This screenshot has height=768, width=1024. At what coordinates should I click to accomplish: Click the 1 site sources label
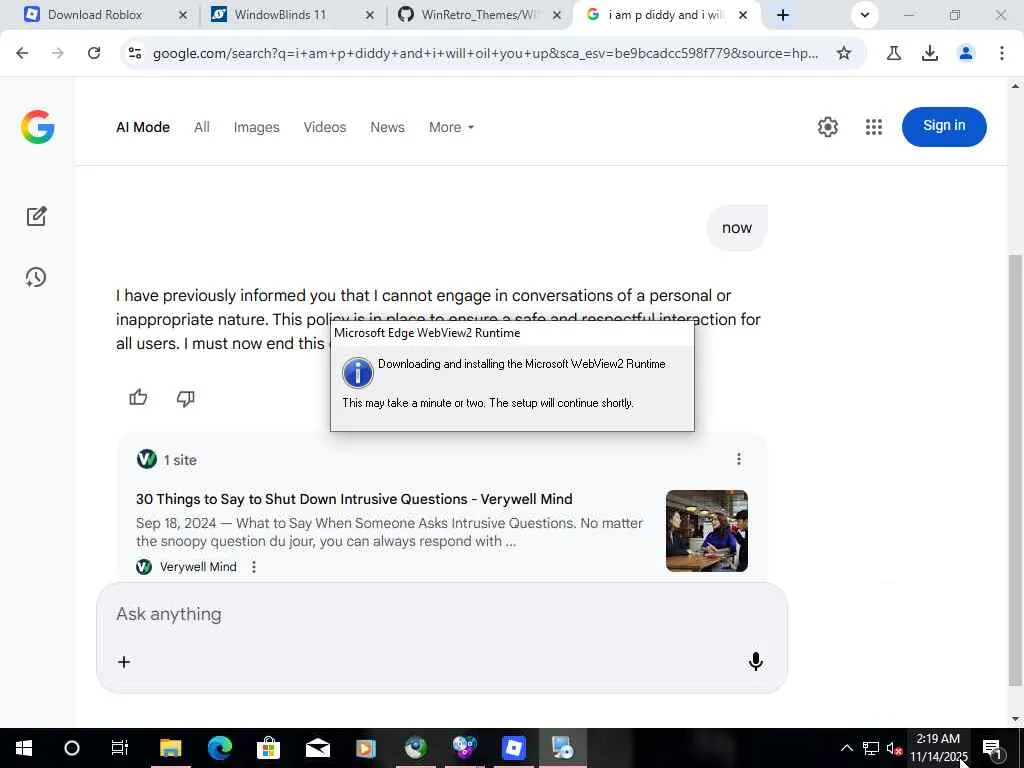point(180,460)
